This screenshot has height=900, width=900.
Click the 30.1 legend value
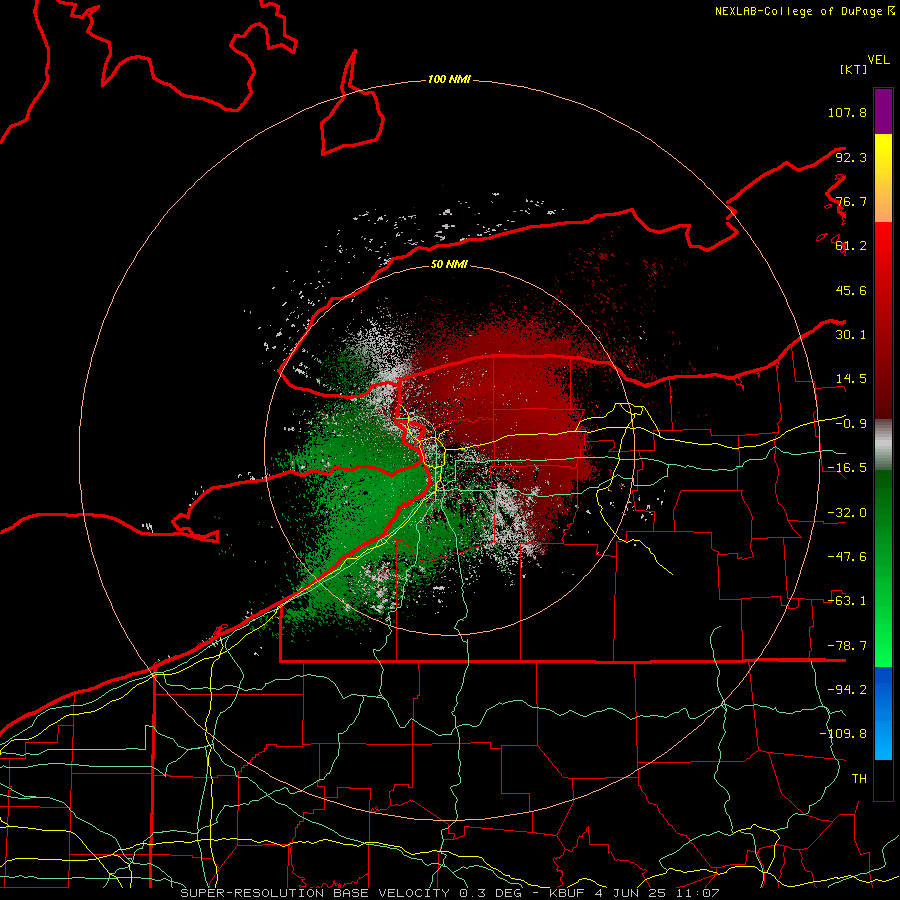(851, 335)
